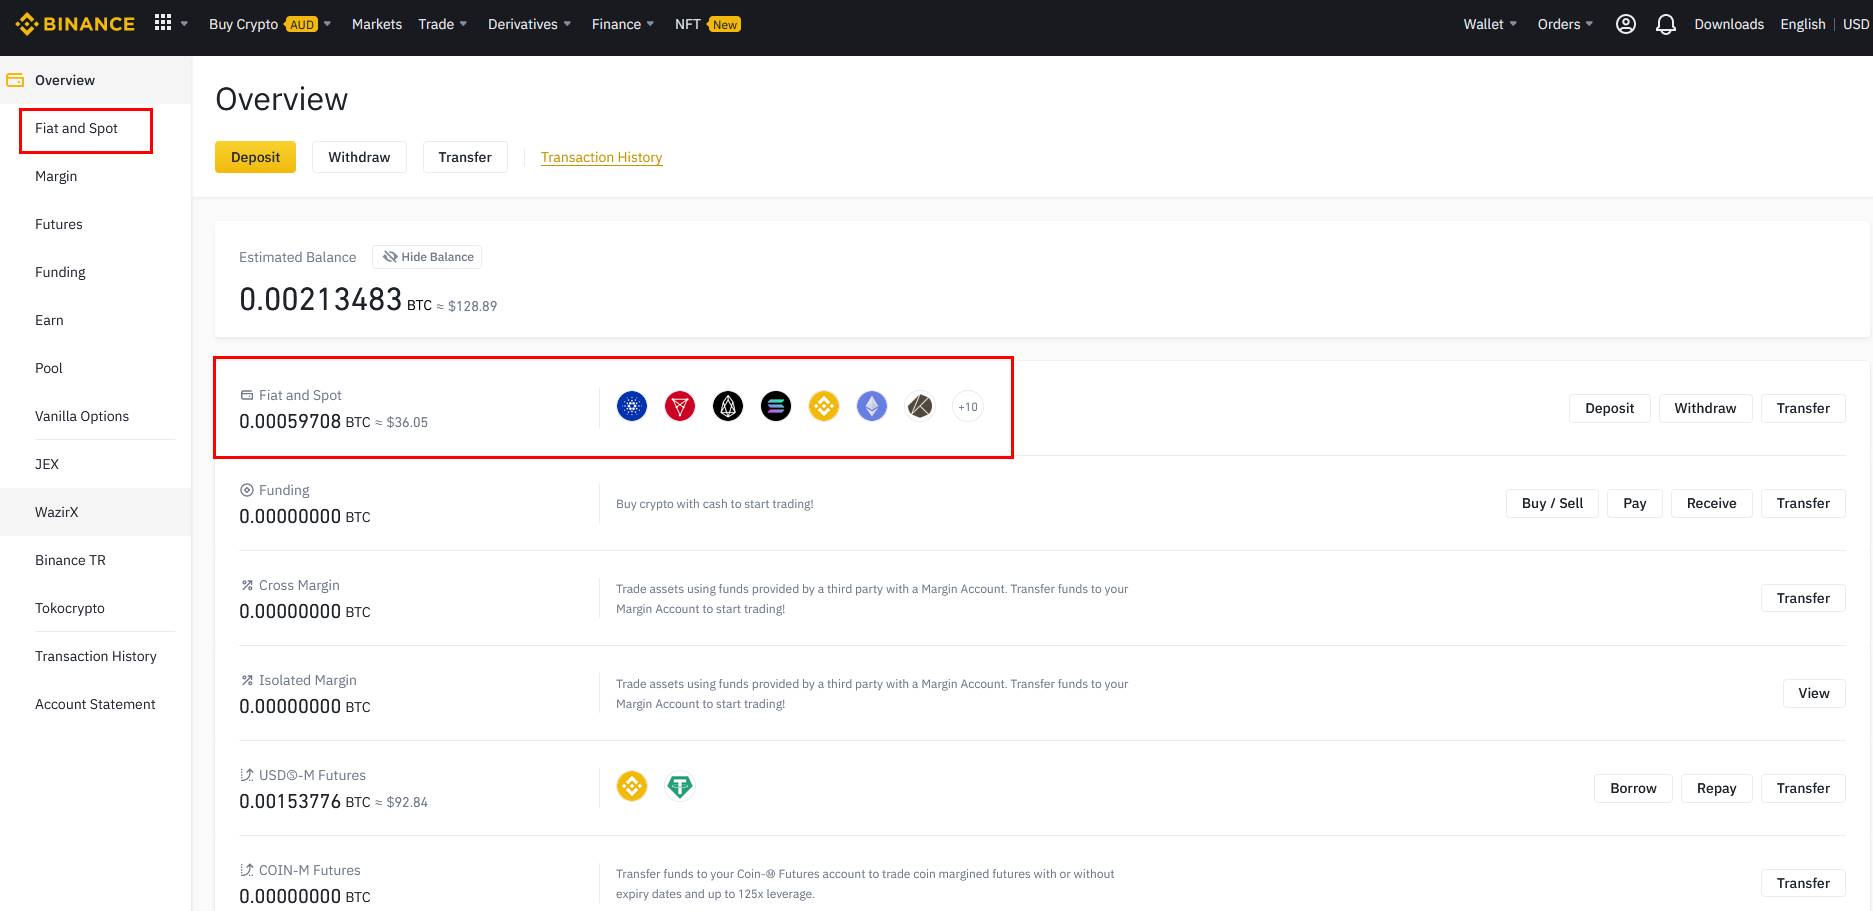The image size is (1873, 911).
Task: Click Buy / Sell in Funding row
Action: pos(1552,503)
